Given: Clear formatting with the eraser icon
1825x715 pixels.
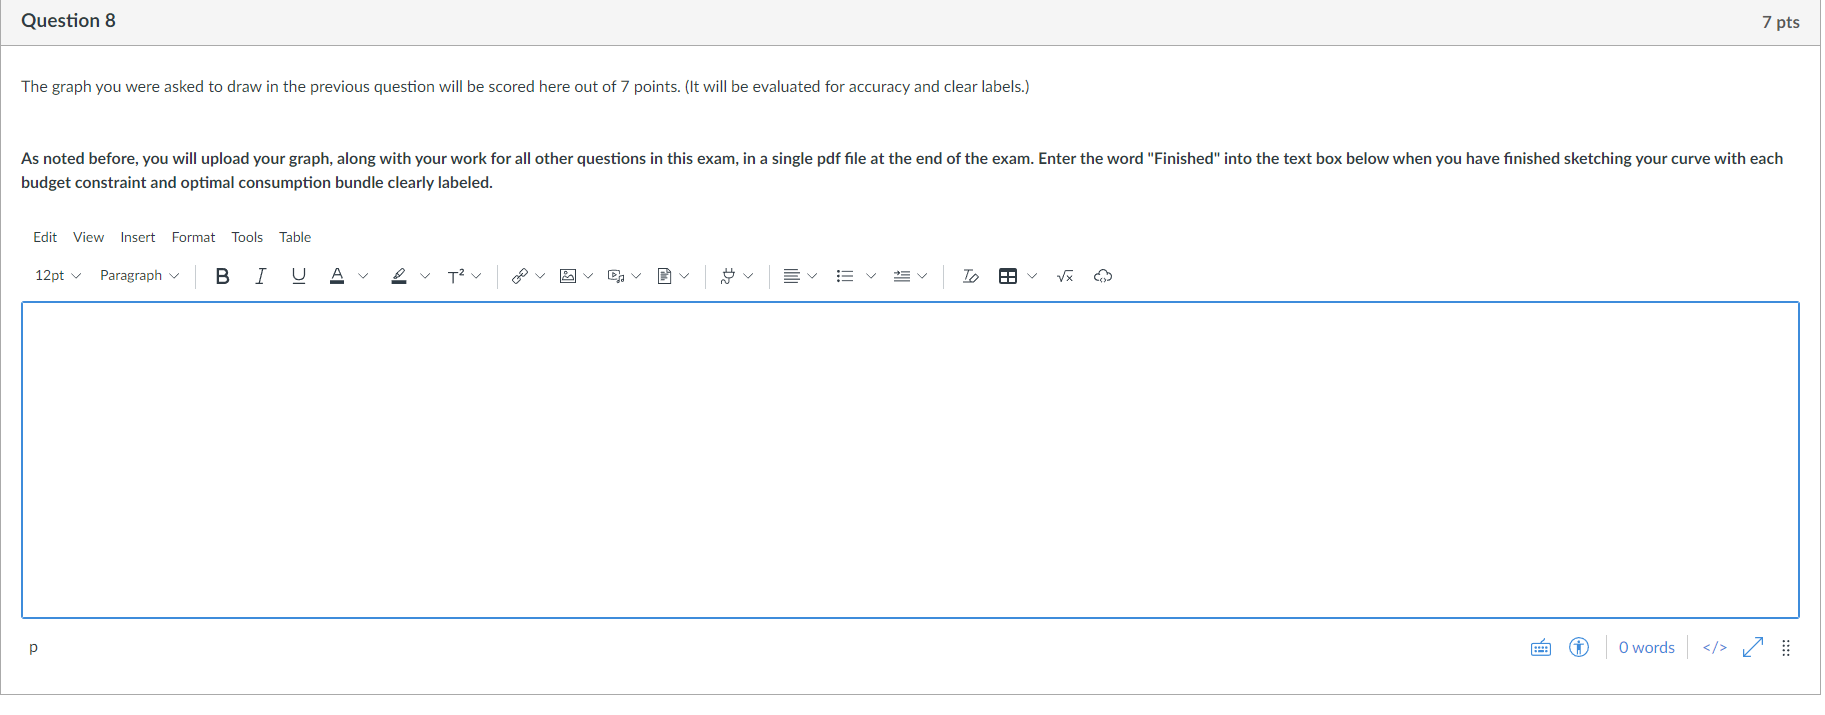Looking at the screenshot, I should point(970,276).
